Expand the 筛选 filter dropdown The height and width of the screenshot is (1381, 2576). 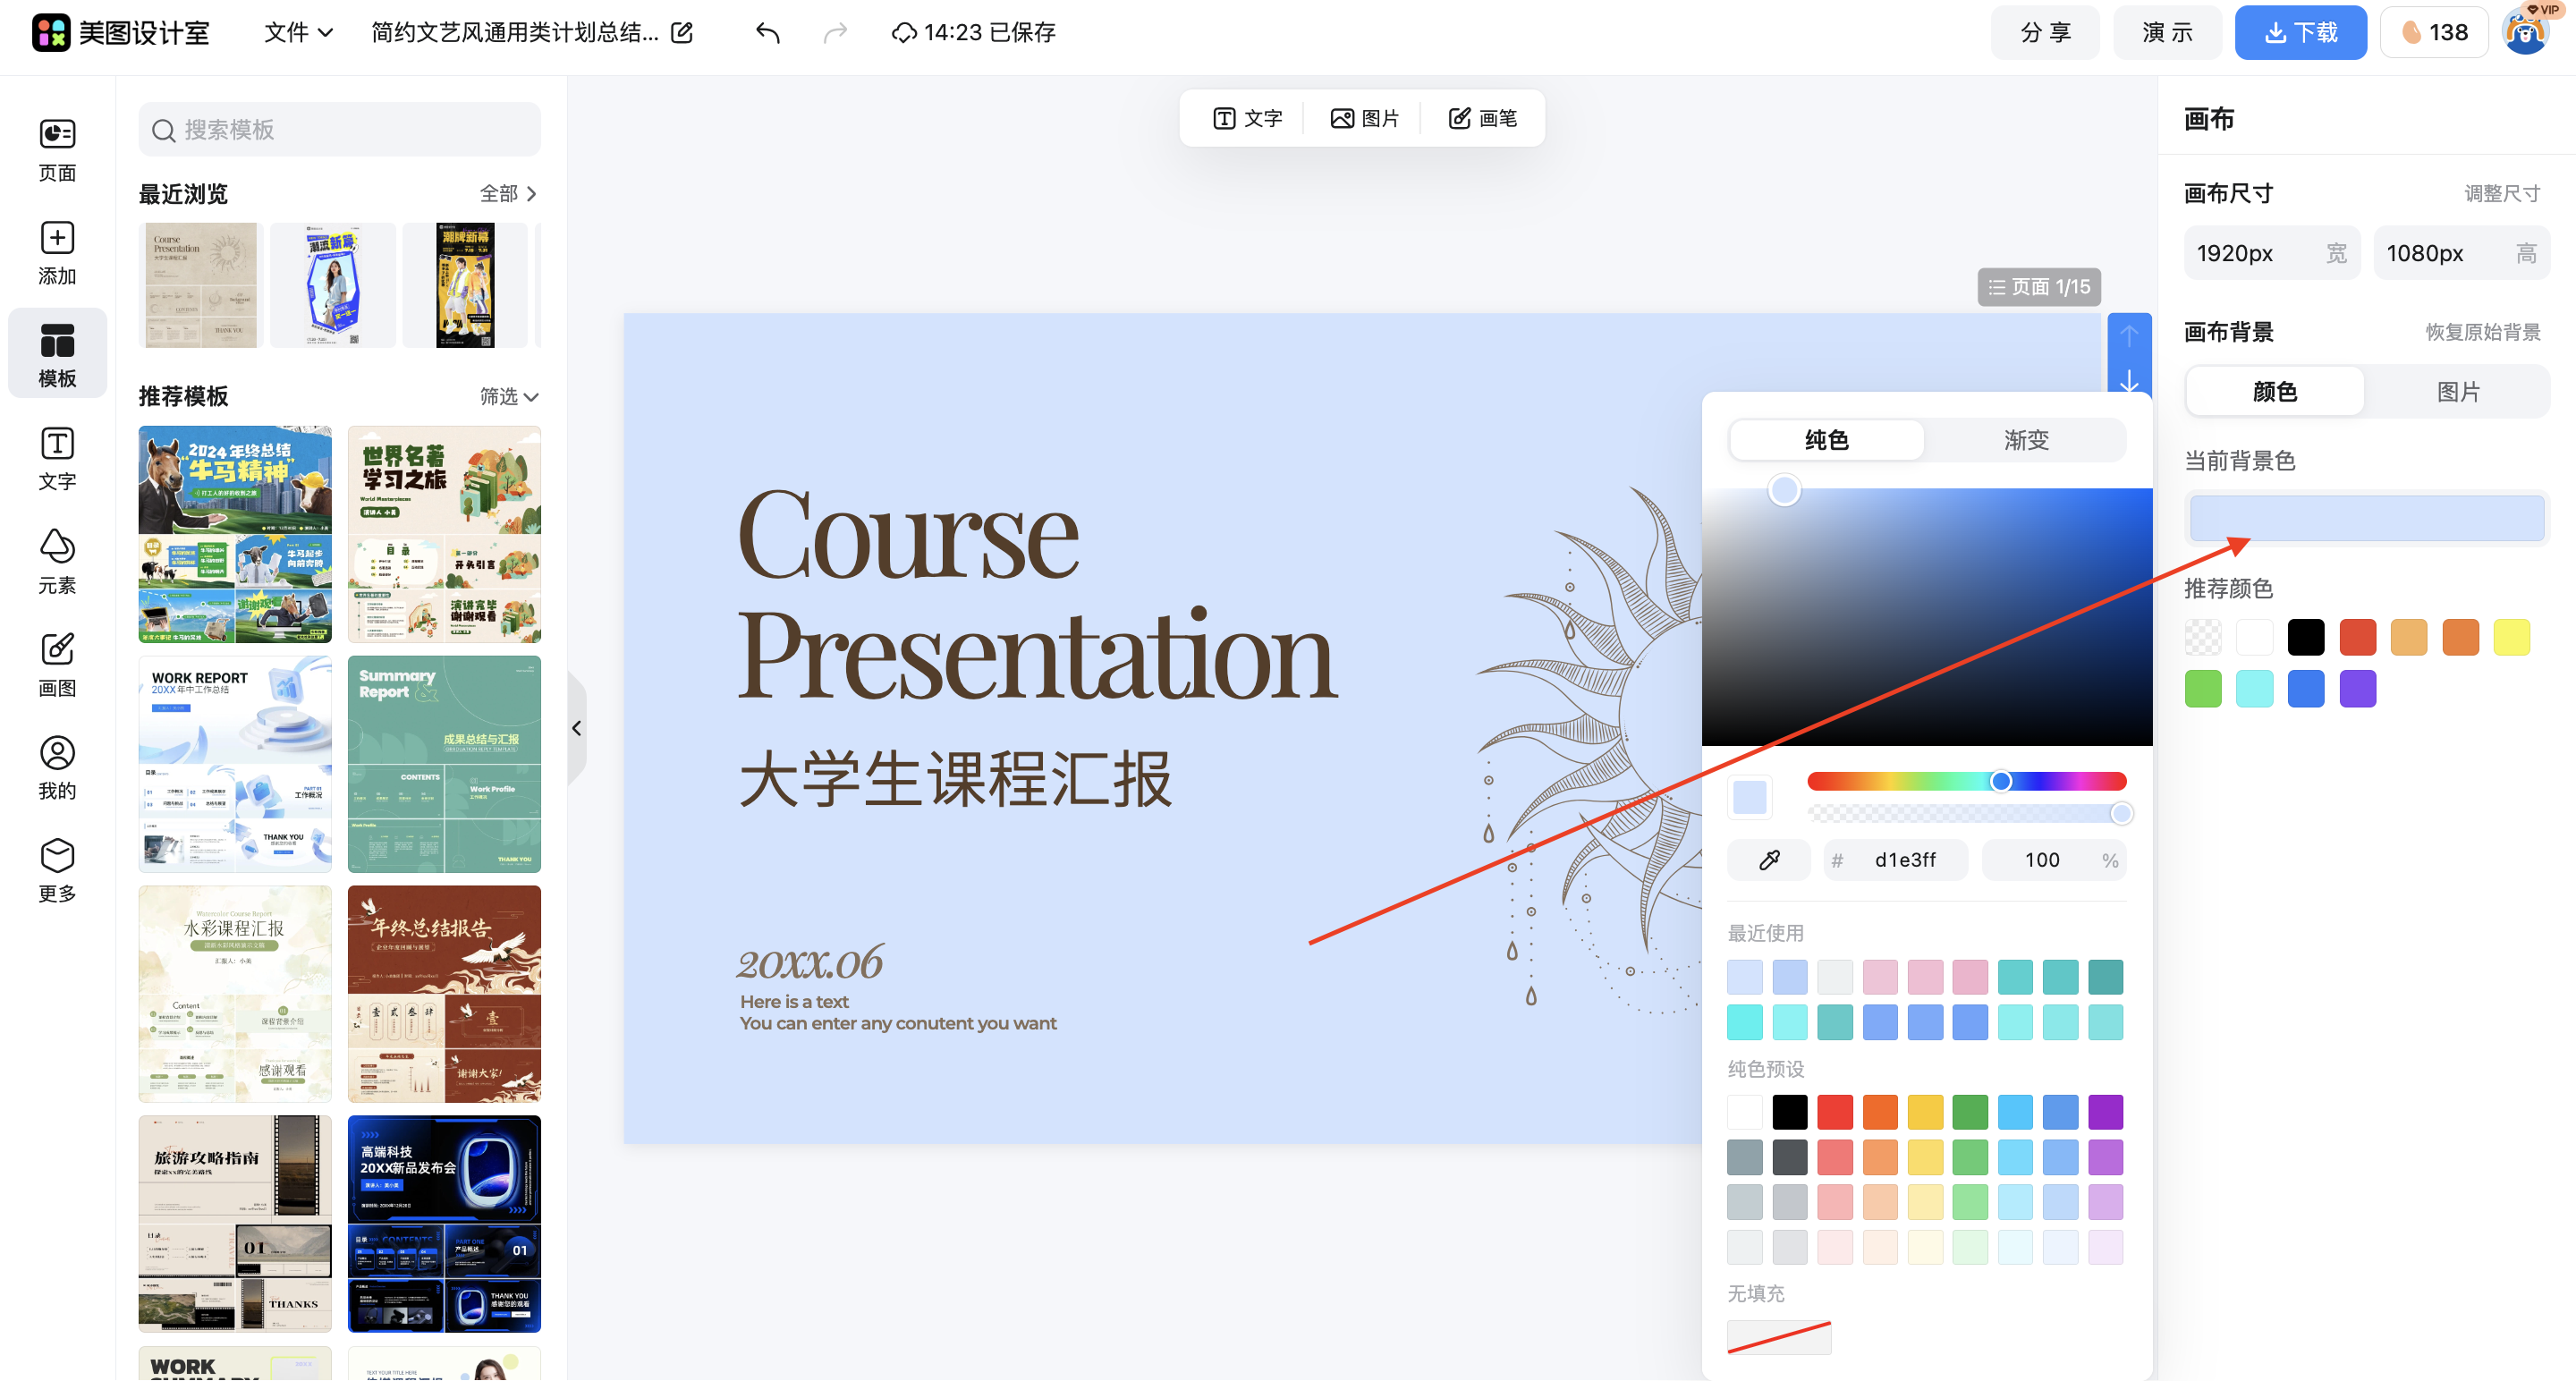508,397
